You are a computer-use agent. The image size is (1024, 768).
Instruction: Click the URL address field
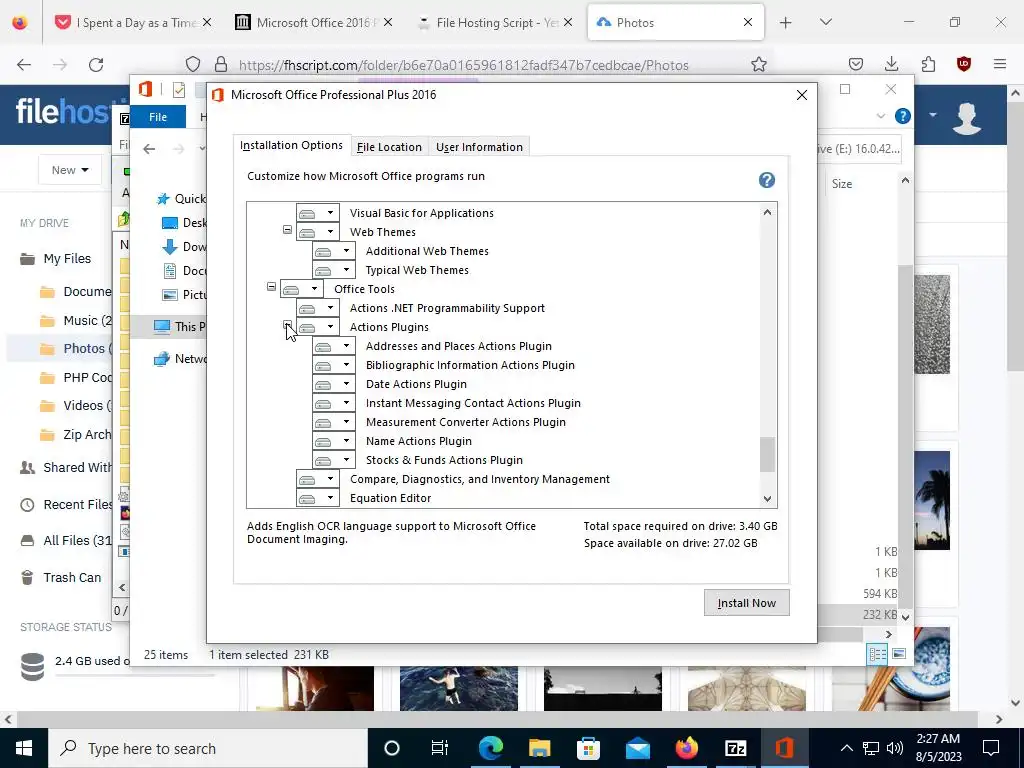tap(464, 65)
